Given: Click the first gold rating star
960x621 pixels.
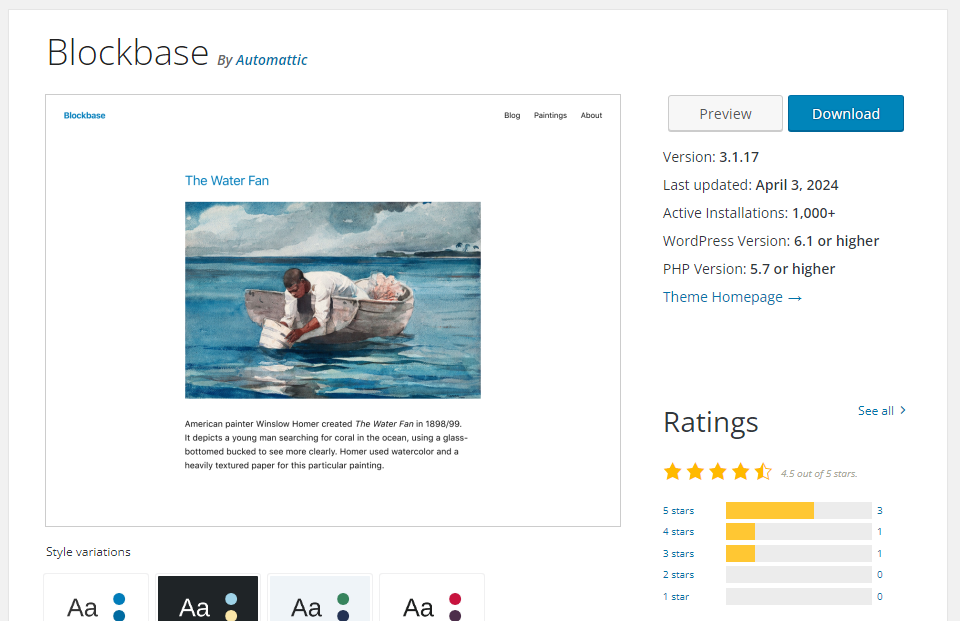Looking at the screenshot, I should 672,472.
